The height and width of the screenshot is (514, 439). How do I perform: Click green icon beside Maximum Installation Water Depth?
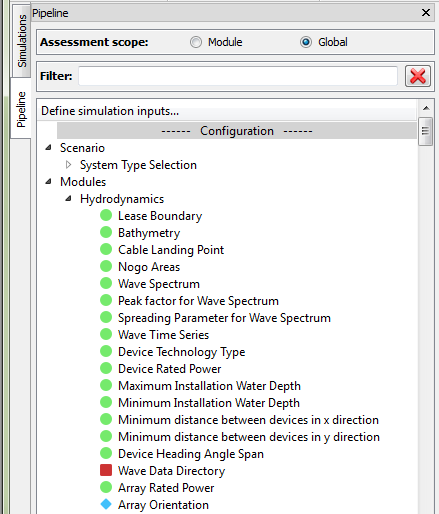click(x=106, y=385)
